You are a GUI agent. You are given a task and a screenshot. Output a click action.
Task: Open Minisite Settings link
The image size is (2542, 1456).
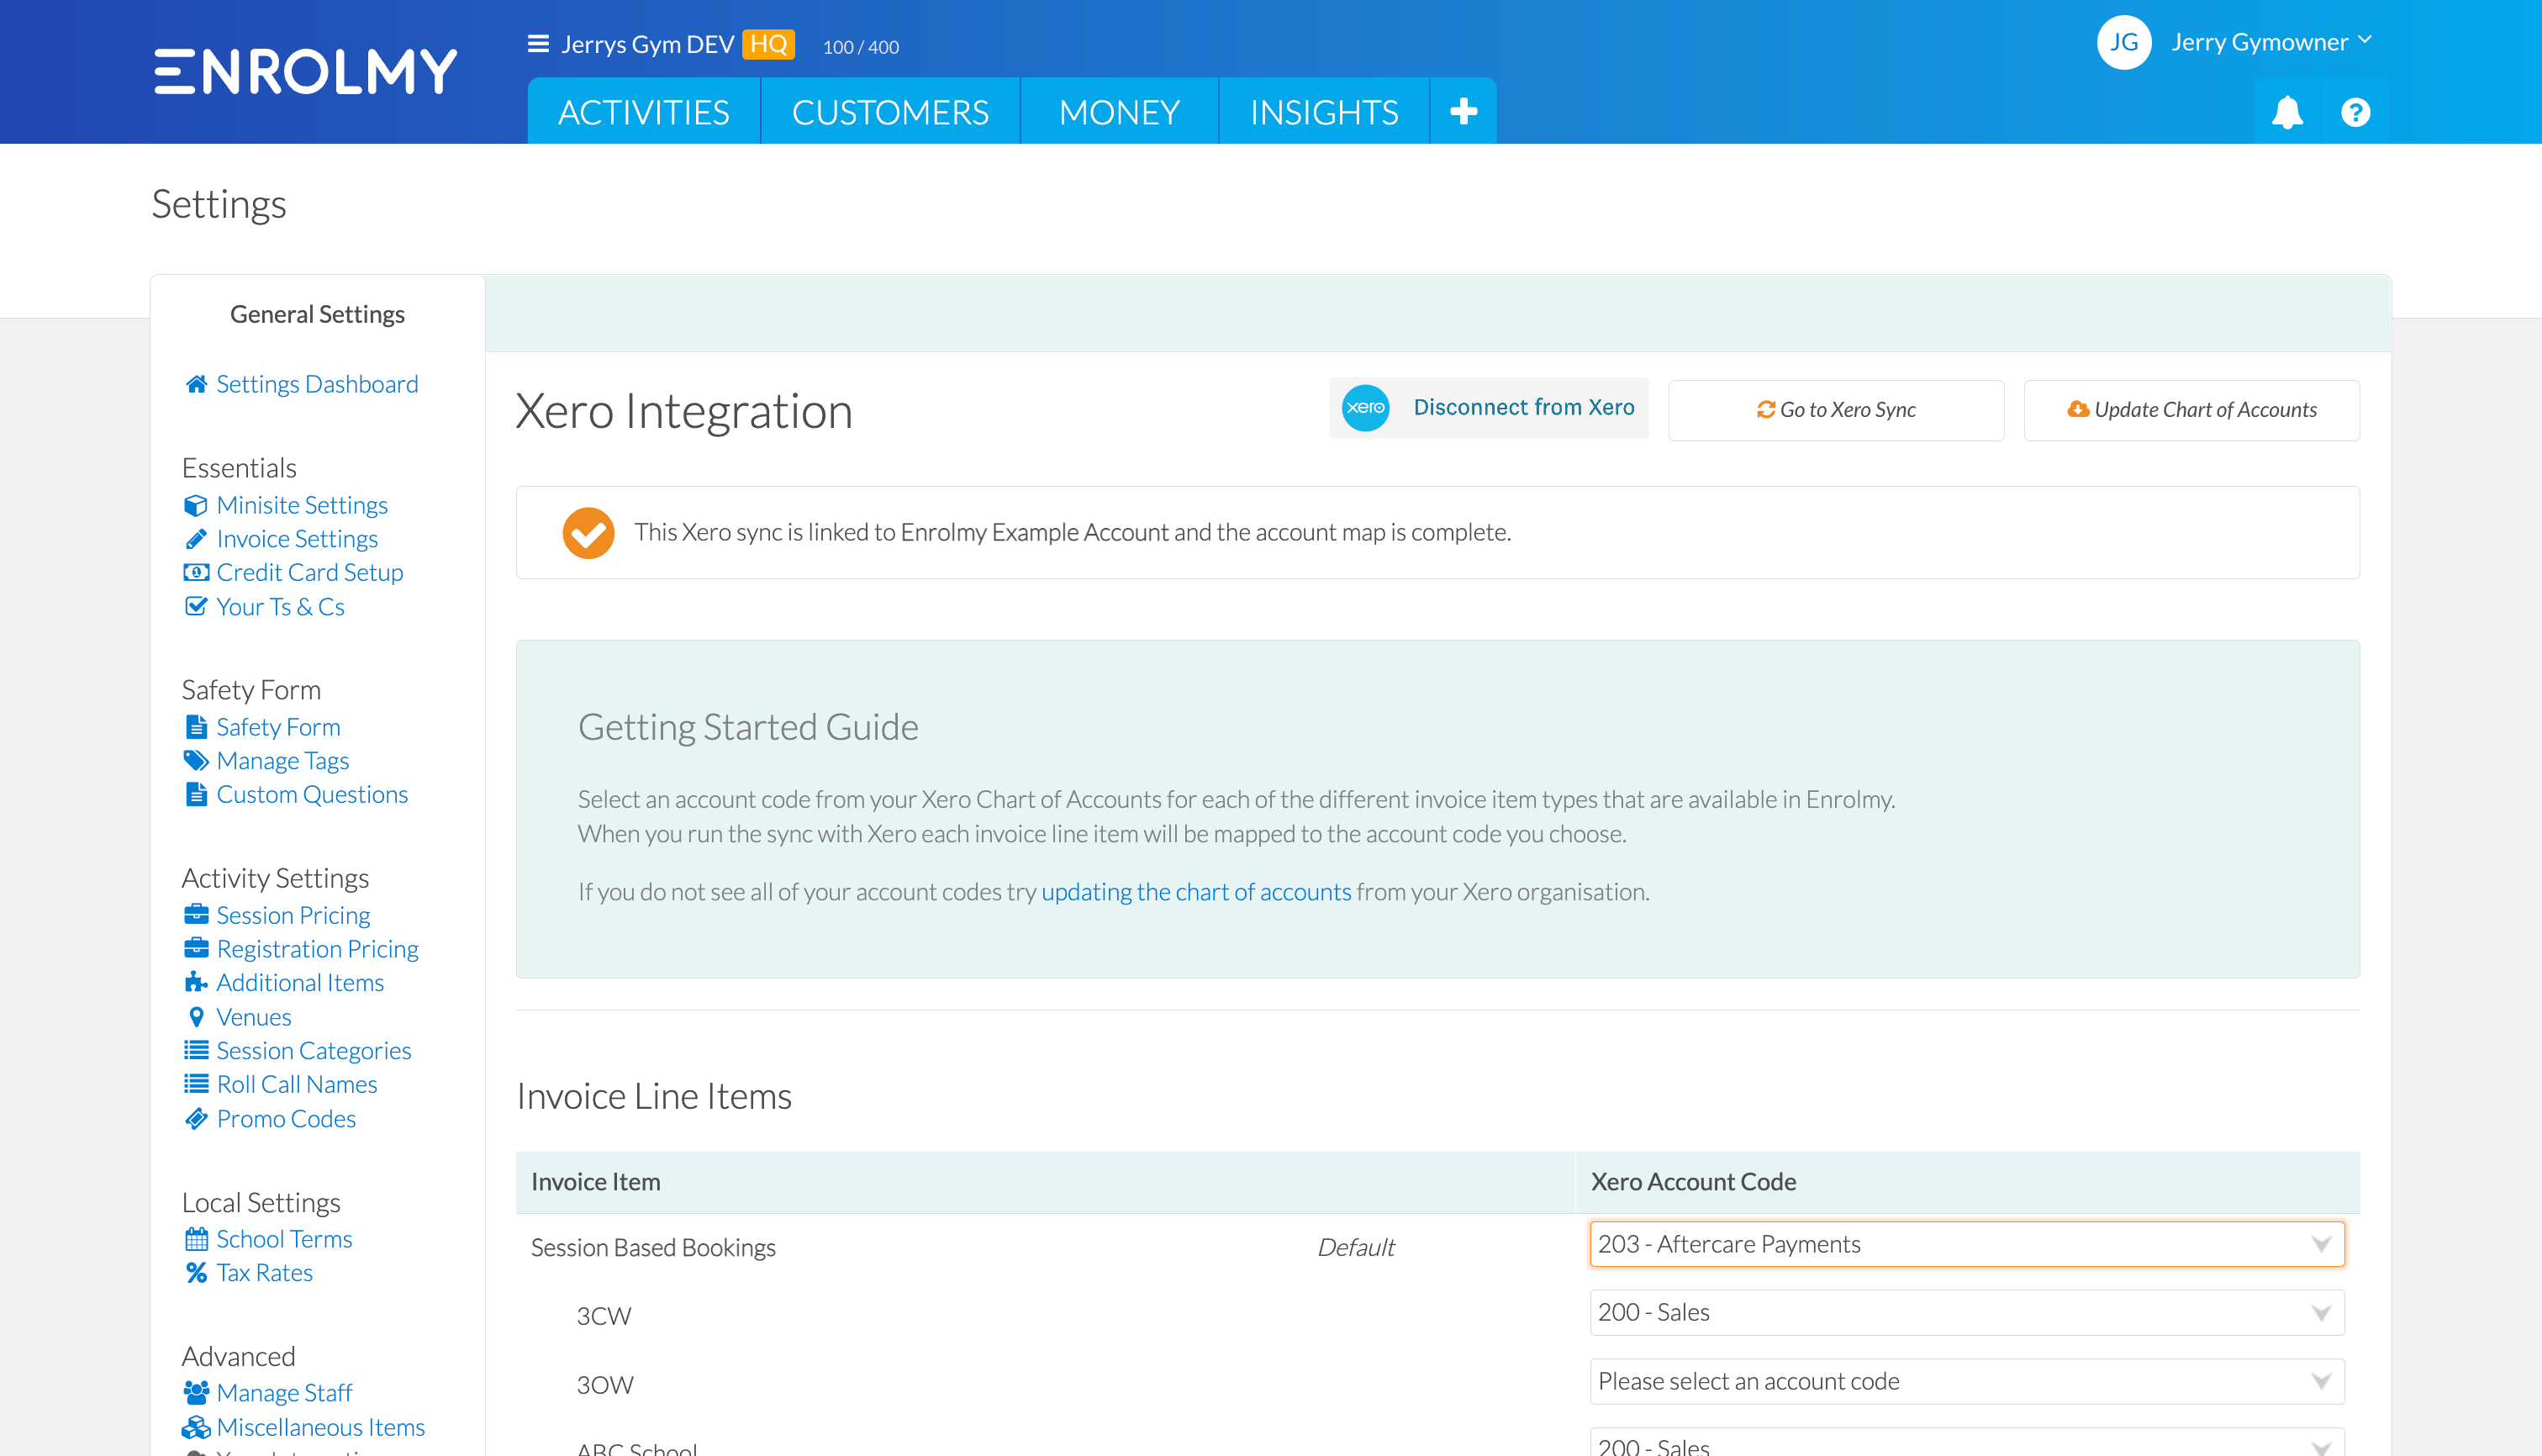302,505
